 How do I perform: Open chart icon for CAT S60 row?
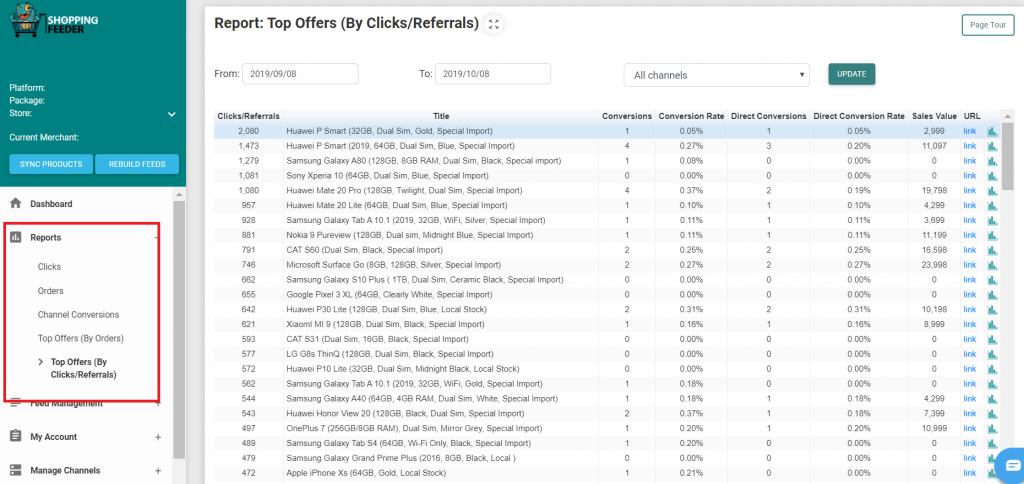pos(993,250)
